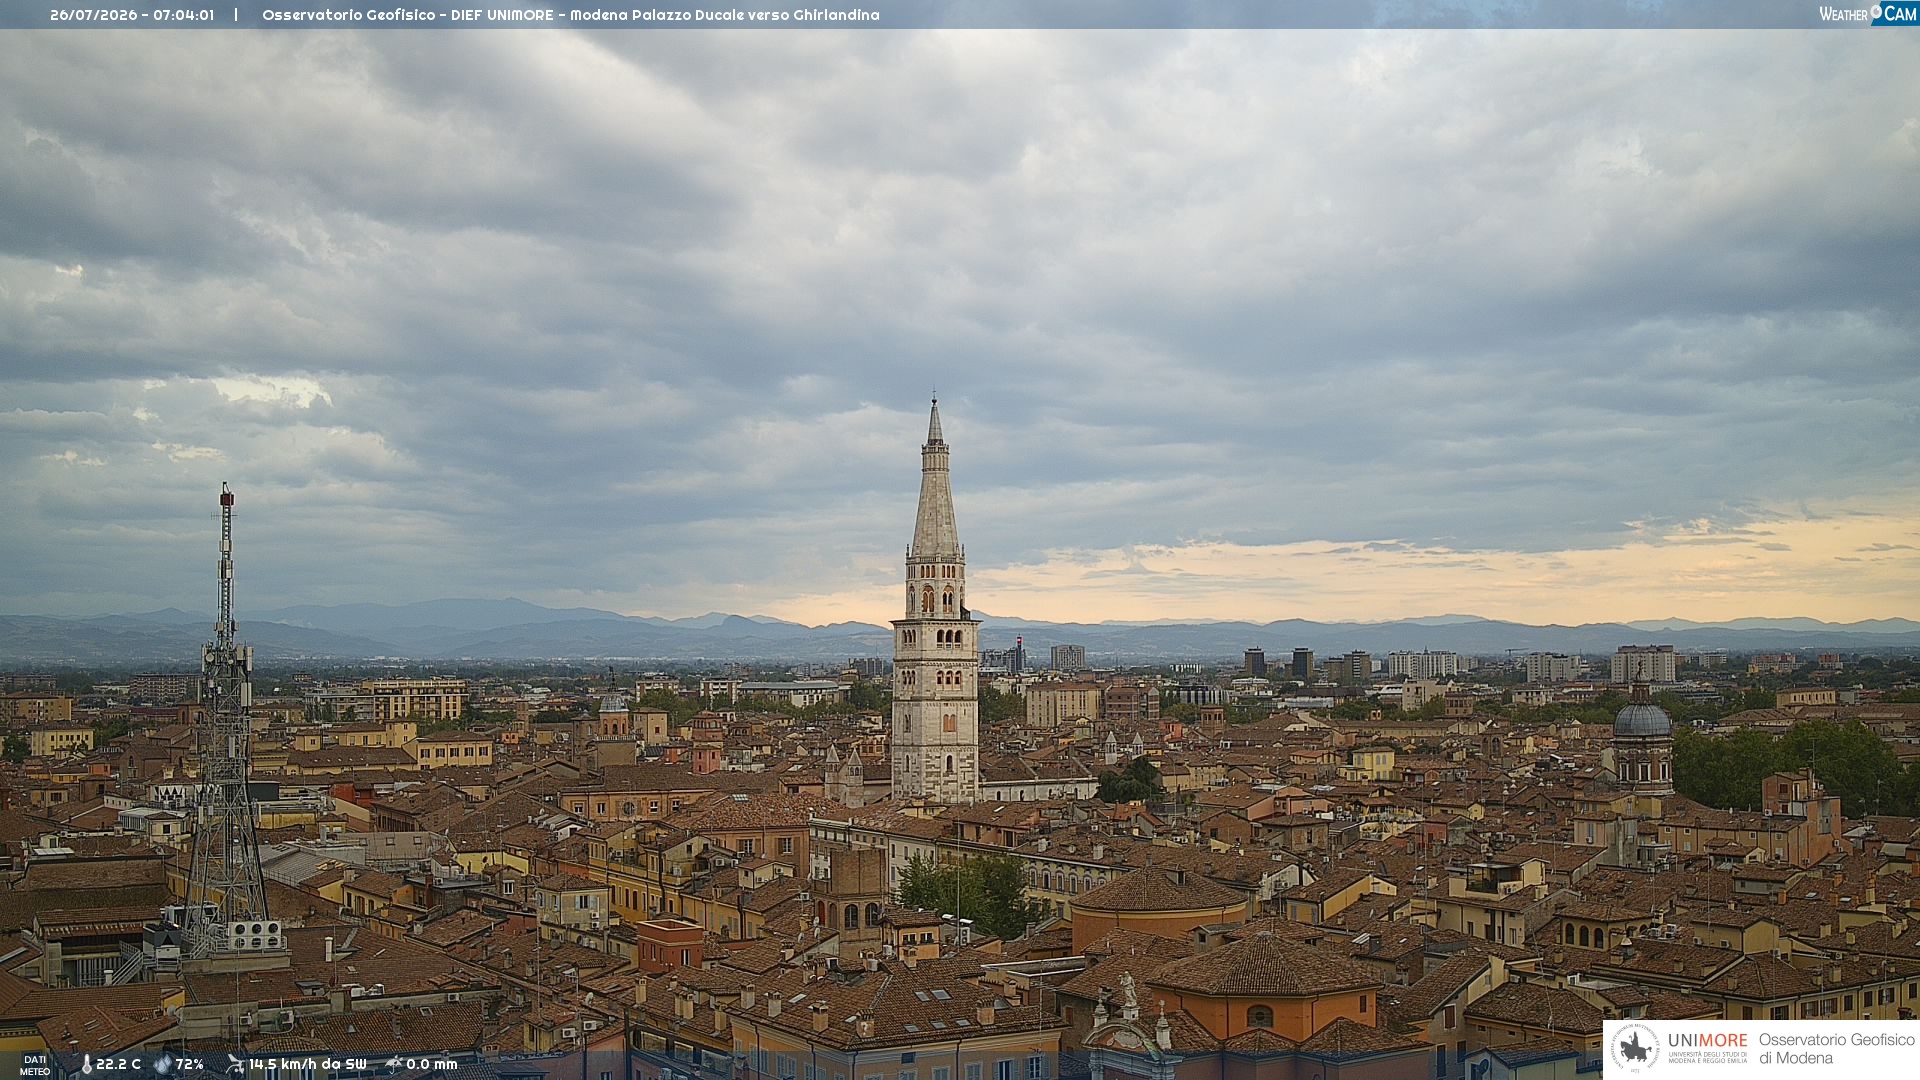Select the rainfall value 0.0 mm

click(432, 1064)
